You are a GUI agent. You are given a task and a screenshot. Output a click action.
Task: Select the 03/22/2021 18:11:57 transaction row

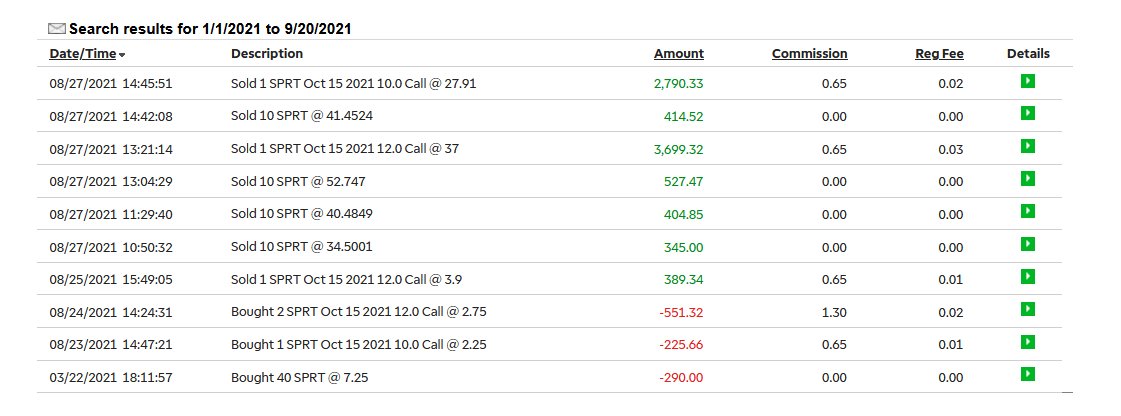[x=555, y=377]
